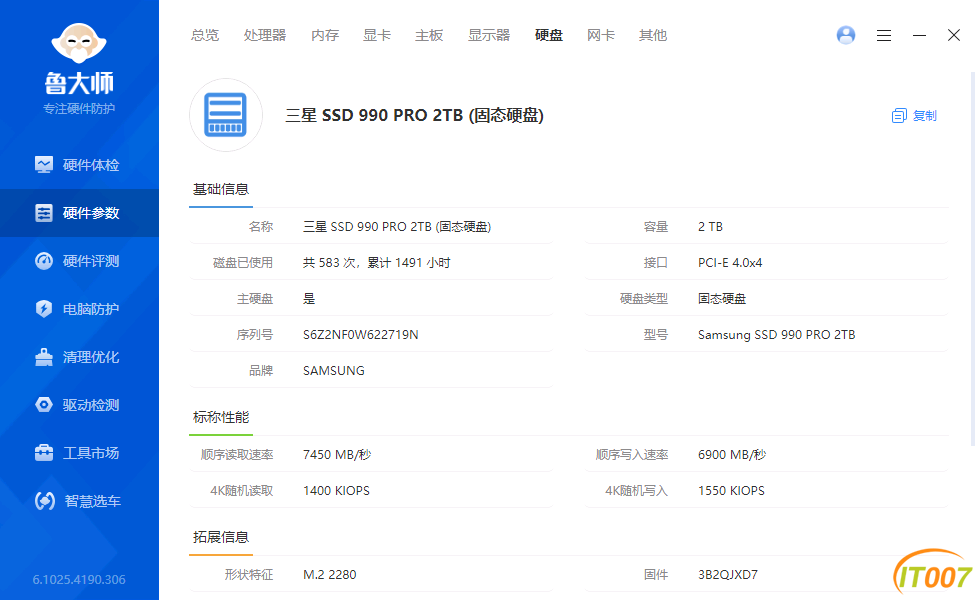
Task: Open 驱动检测 driver detection icon
Action: [x=44, y=405]
